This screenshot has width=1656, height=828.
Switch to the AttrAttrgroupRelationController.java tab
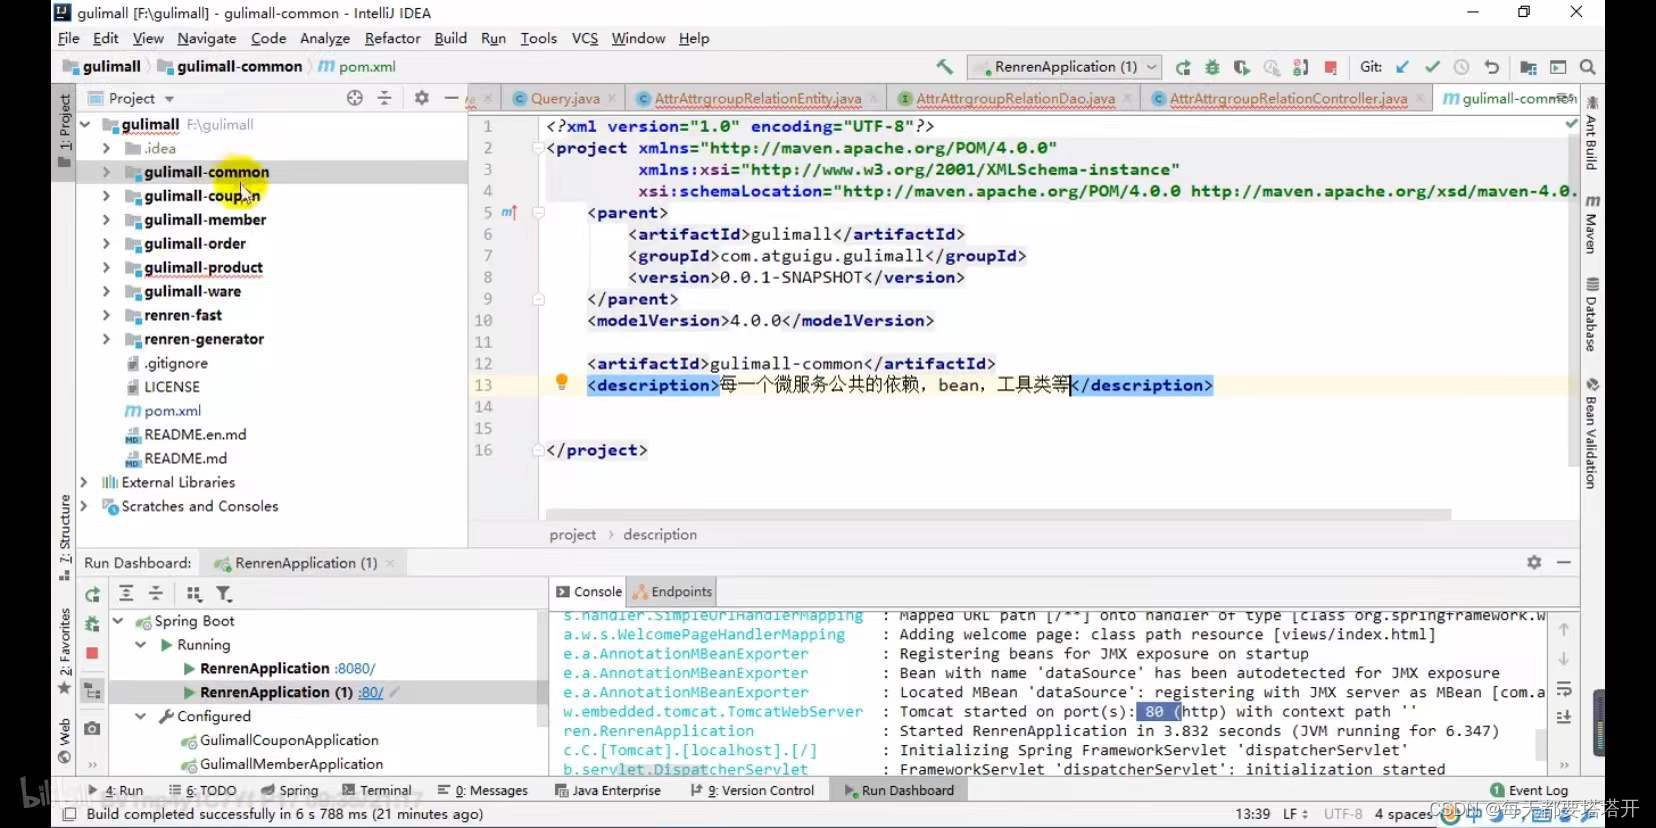1288,98
